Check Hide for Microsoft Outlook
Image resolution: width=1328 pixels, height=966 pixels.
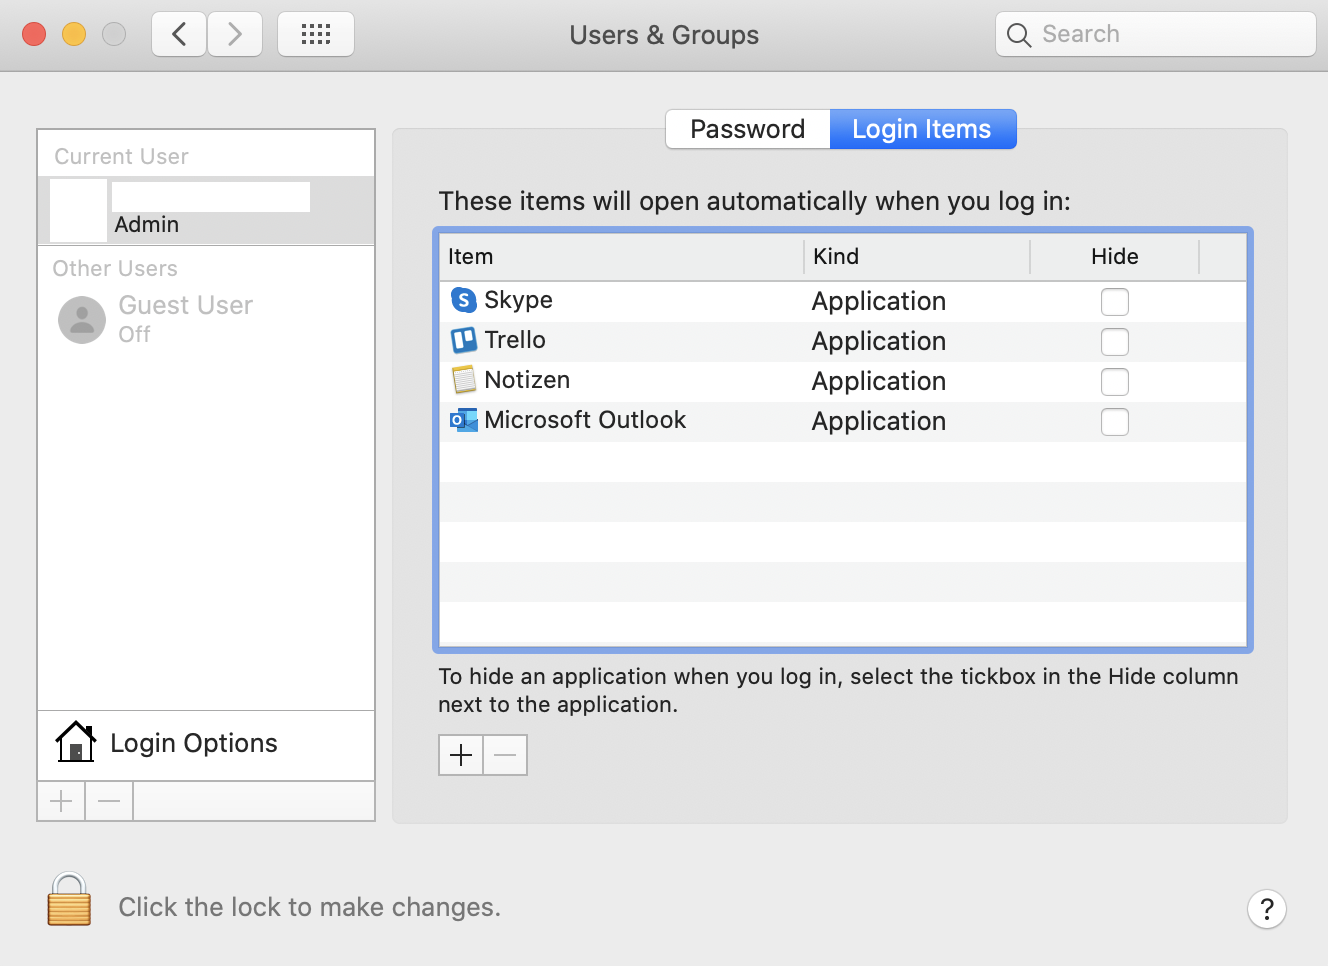pyautogui.click(x=1115, y=421)
